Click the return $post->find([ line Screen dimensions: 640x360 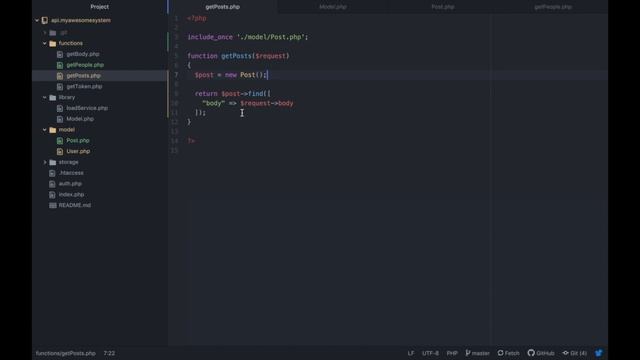pyautogui.click(x=233, y=93)
